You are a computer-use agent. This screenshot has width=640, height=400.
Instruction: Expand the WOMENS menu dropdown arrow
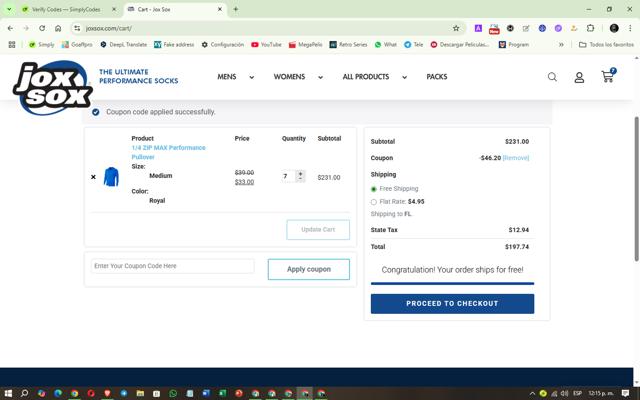(320, 77)
